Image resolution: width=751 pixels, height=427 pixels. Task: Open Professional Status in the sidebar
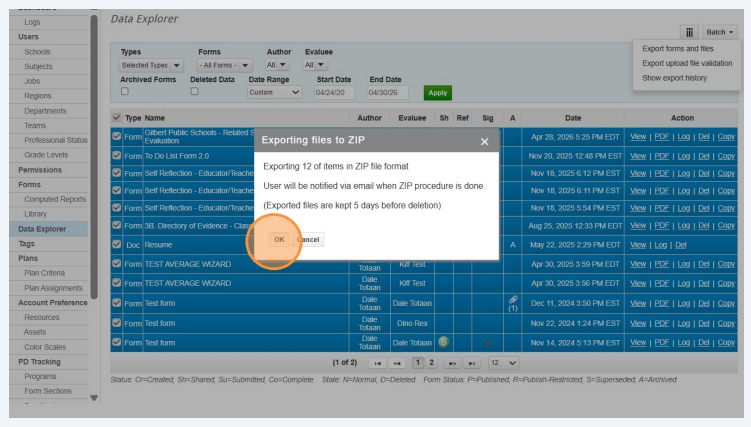[x=56, y=140]
